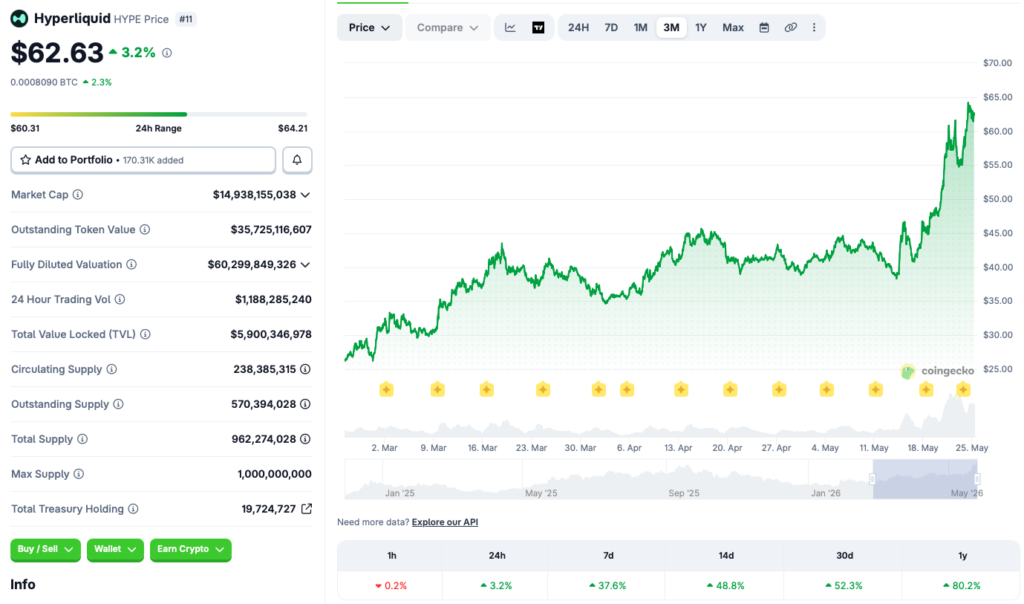
Task: Open info icon beside 570,394,028 value
Action: tap(305, 404)
